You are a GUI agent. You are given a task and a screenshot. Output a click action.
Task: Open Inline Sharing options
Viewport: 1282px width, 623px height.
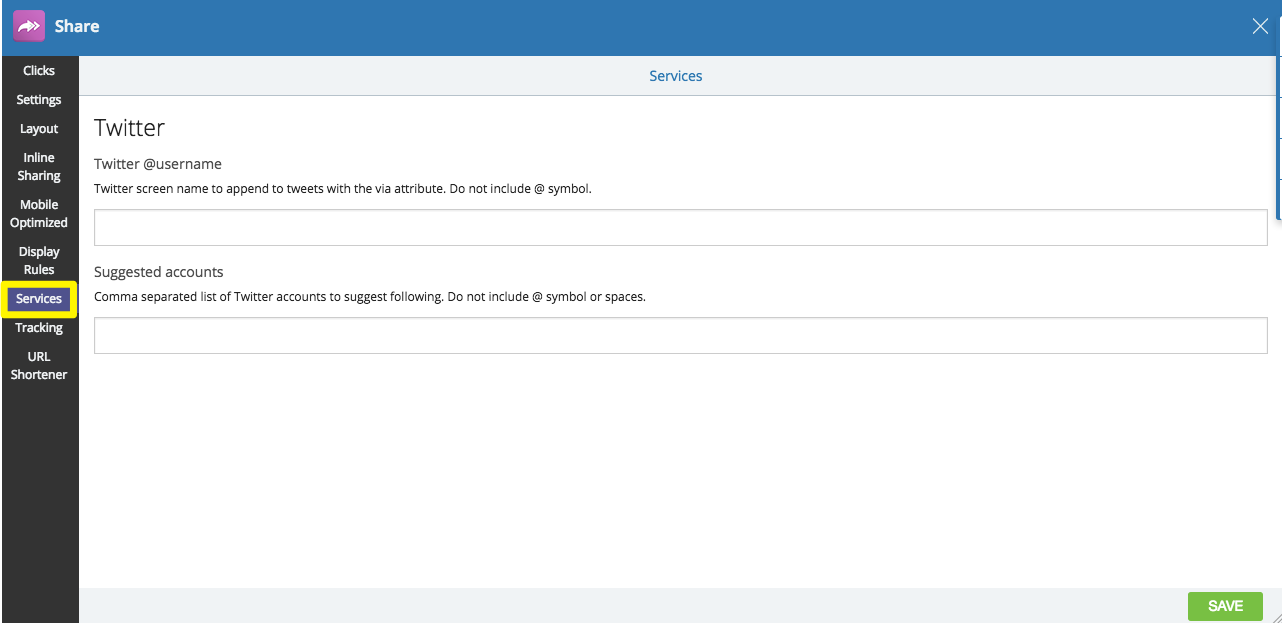pos(39,167)
